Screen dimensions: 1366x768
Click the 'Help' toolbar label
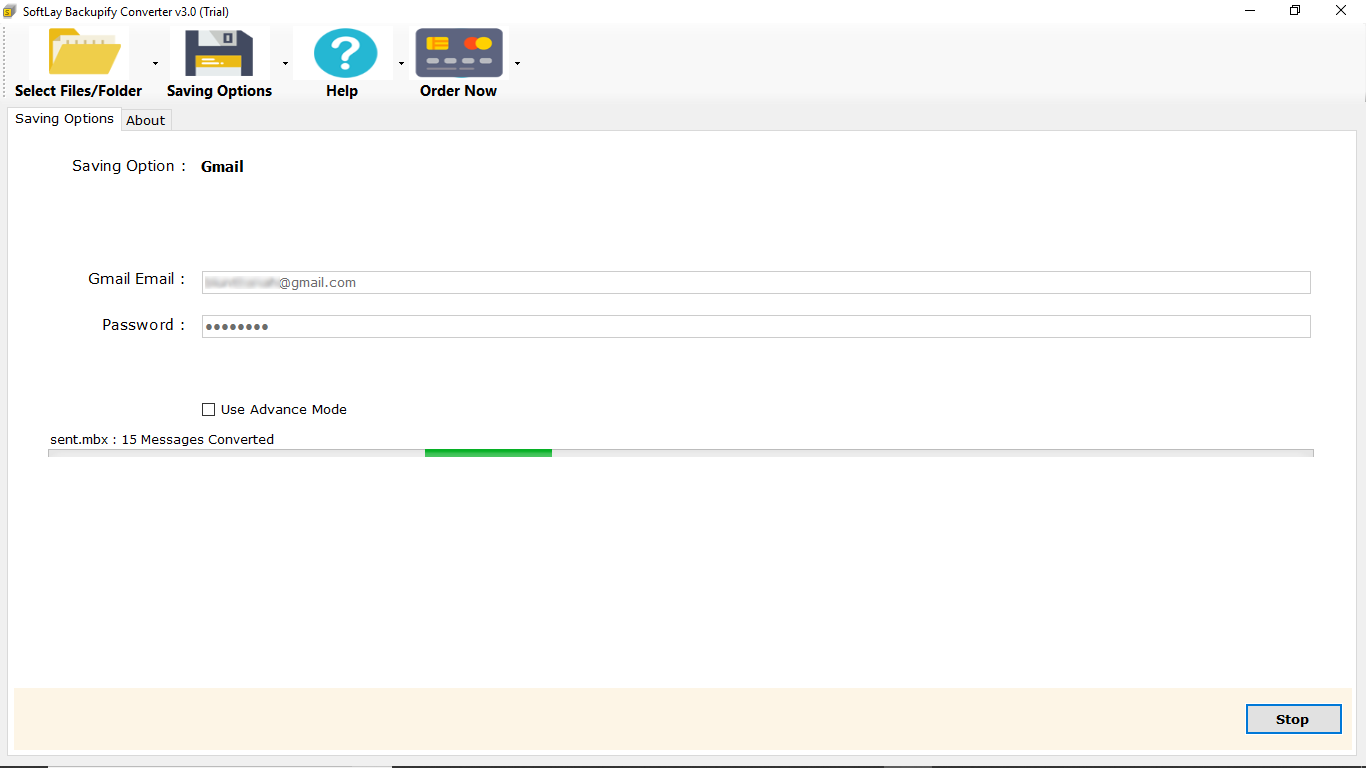pos(341,91)
